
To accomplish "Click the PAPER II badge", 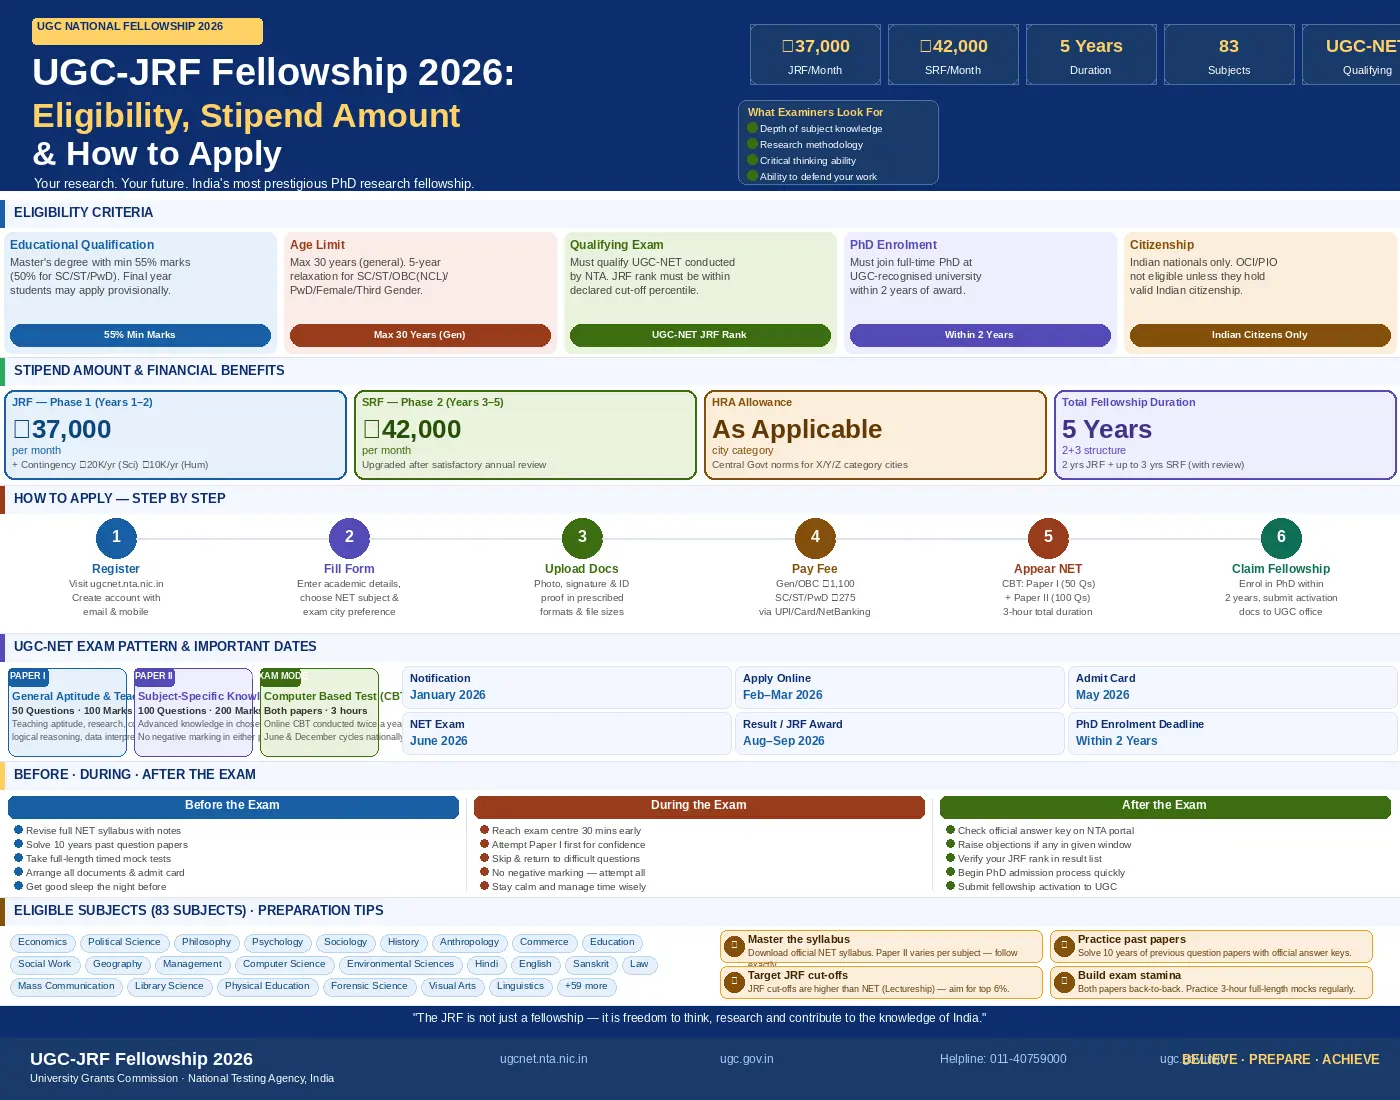I will click(154, 677).
